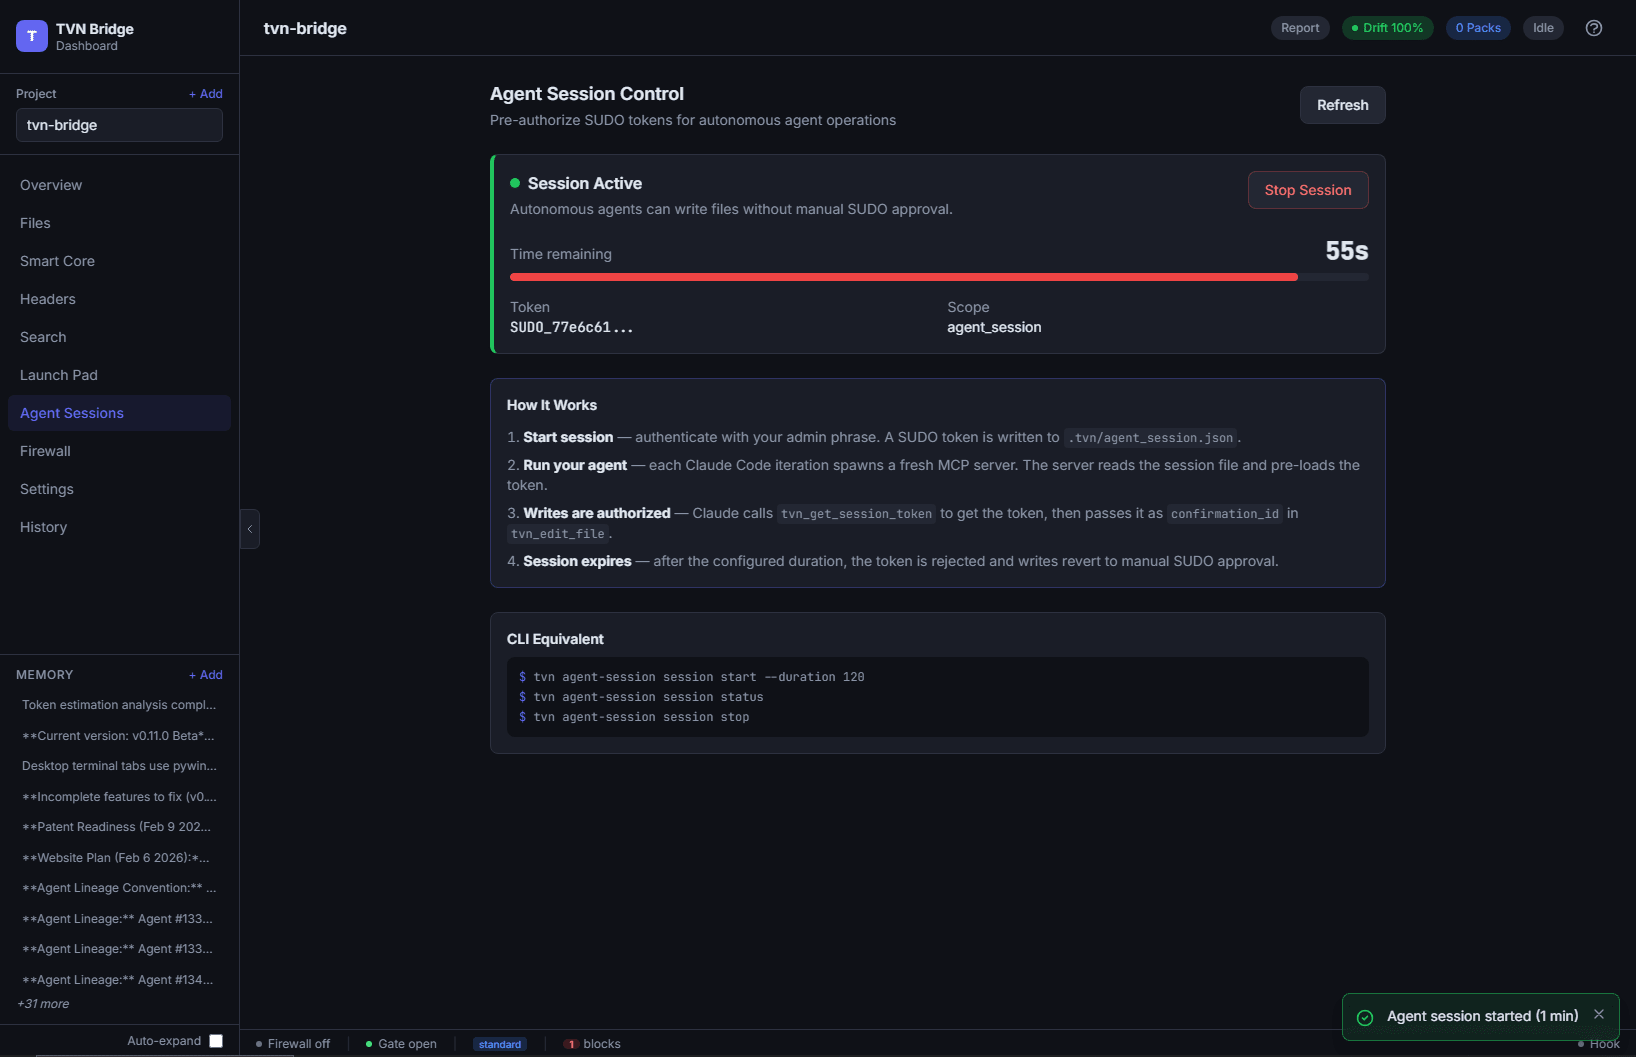The height and width of the screenshot is (1057, 1636).
Task: Click the TVN Bridge logo icon
Action: [31, 36]
